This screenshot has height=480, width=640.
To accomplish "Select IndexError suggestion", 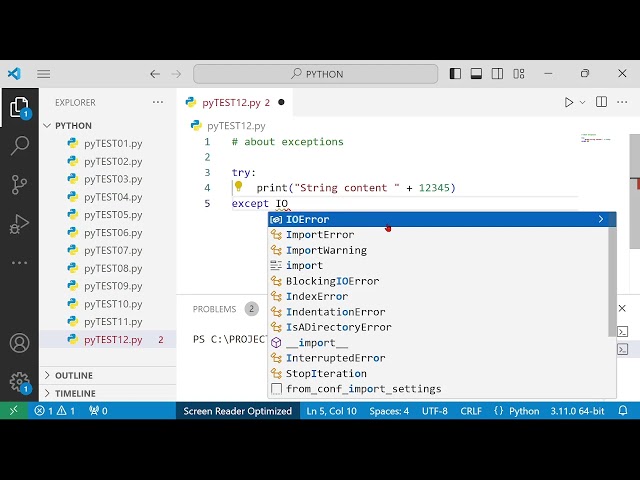I will [438, 296].
